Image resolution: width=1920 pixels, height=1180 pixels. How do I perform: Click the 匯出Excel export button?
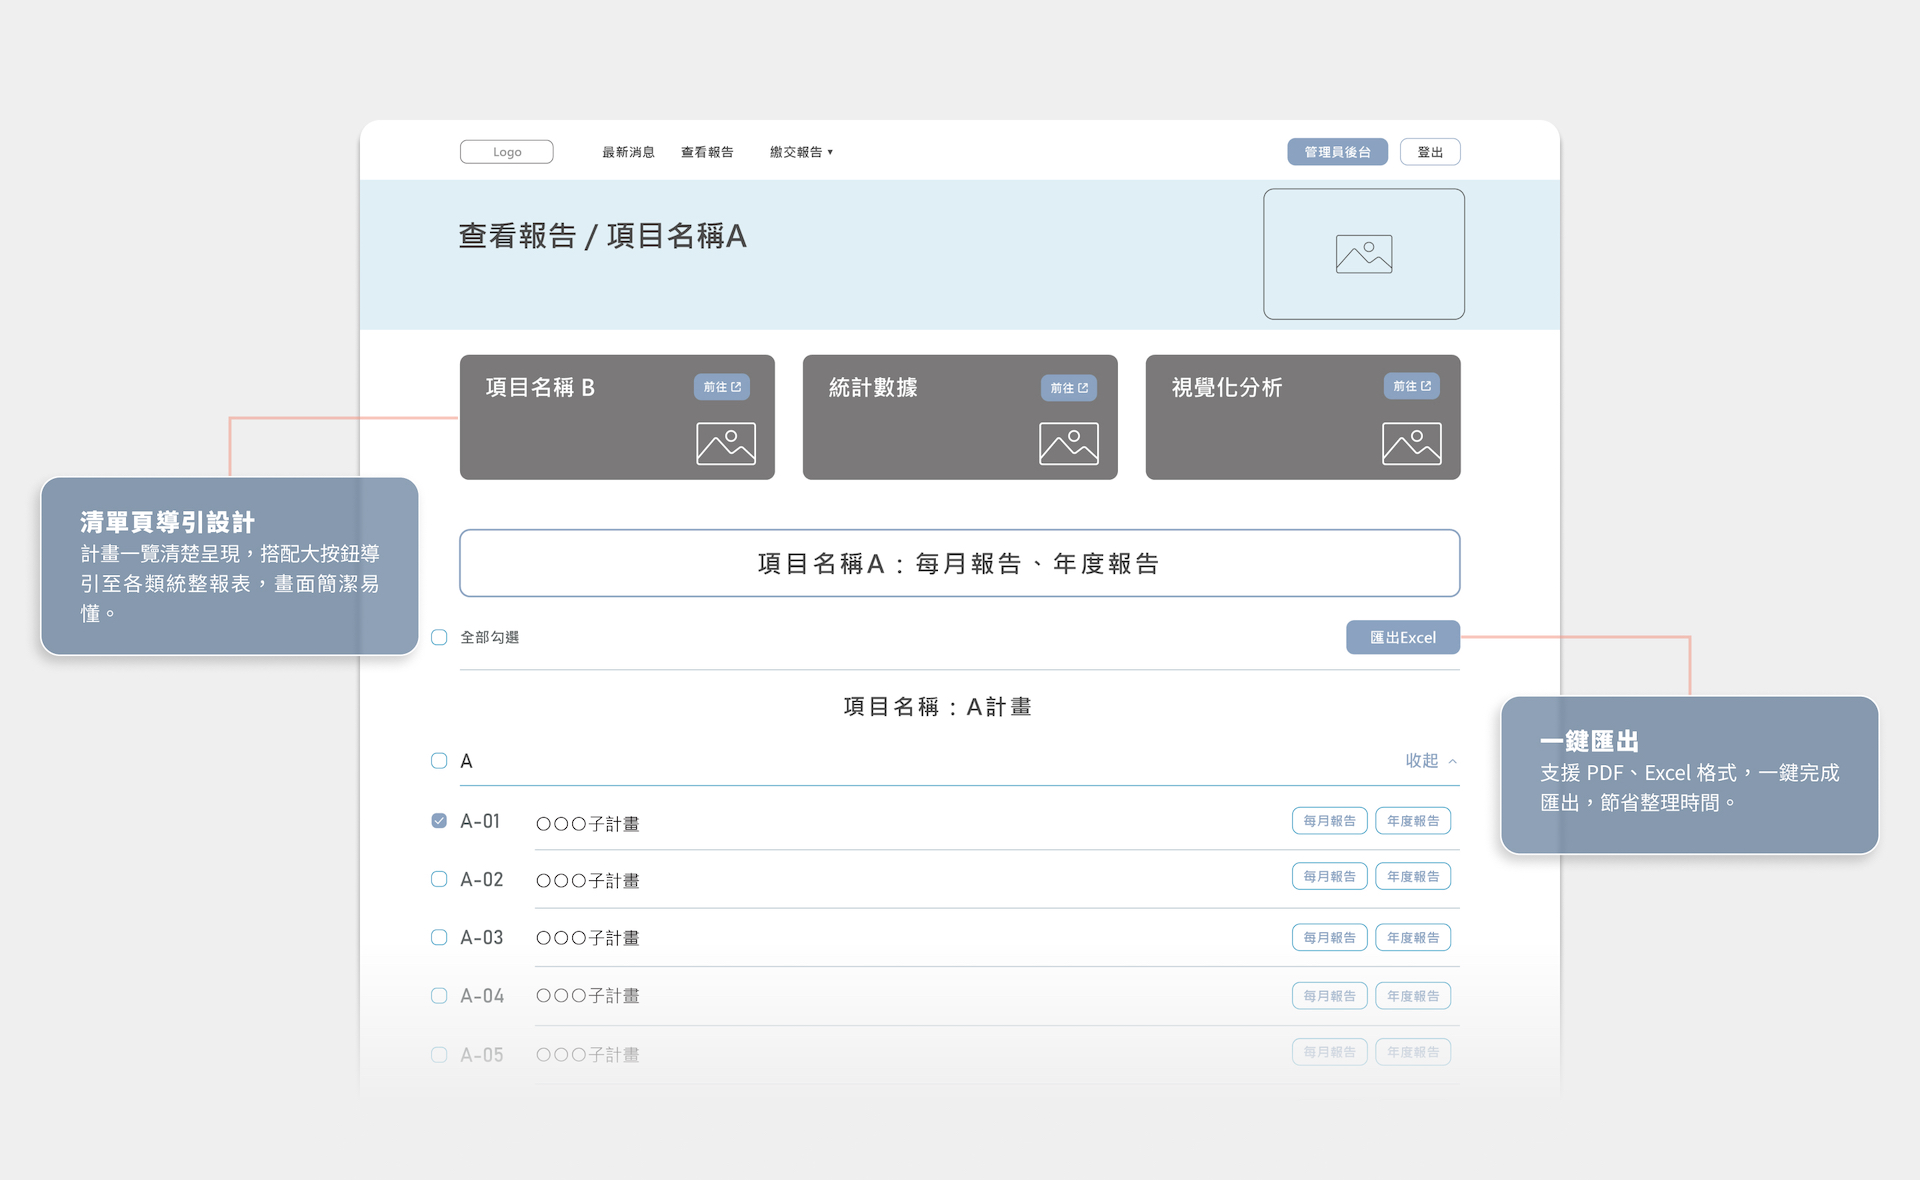pyautogui.click(x=1402, y=637)
